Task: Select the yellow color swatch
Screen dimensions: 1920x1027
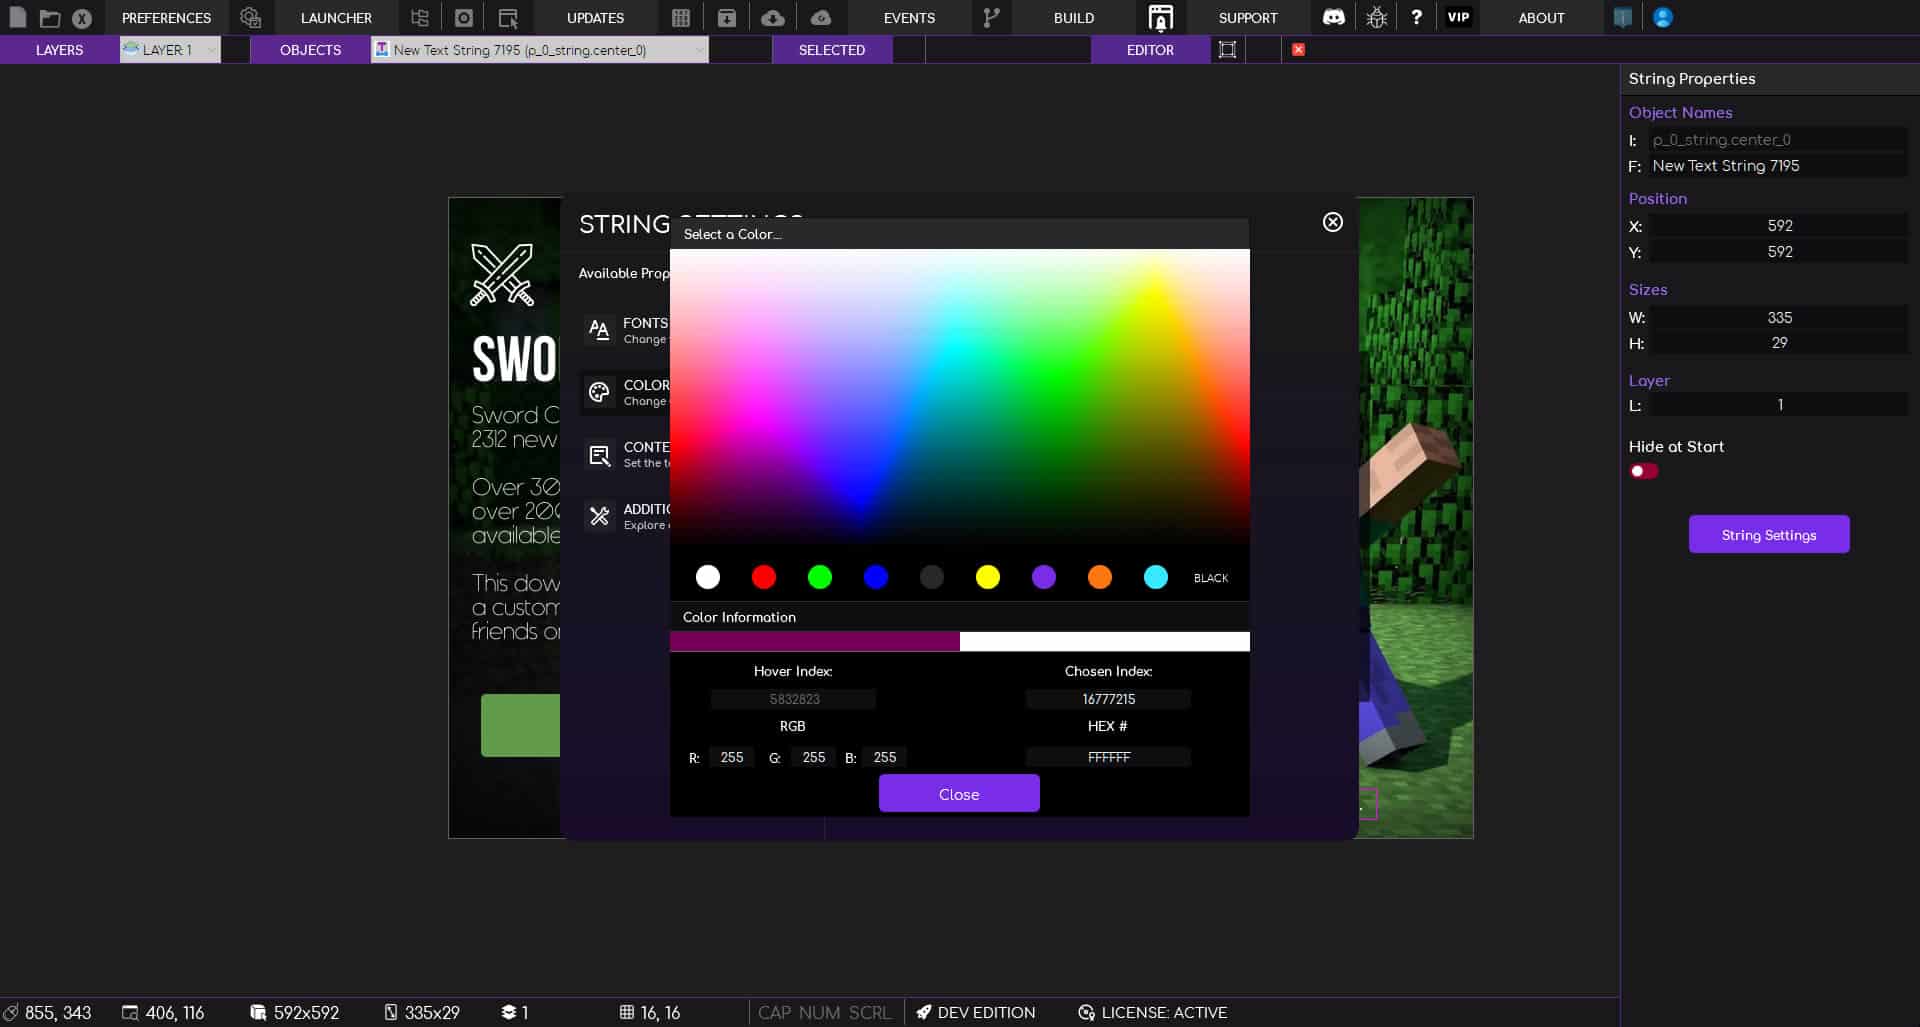Action: click(989, 577)
